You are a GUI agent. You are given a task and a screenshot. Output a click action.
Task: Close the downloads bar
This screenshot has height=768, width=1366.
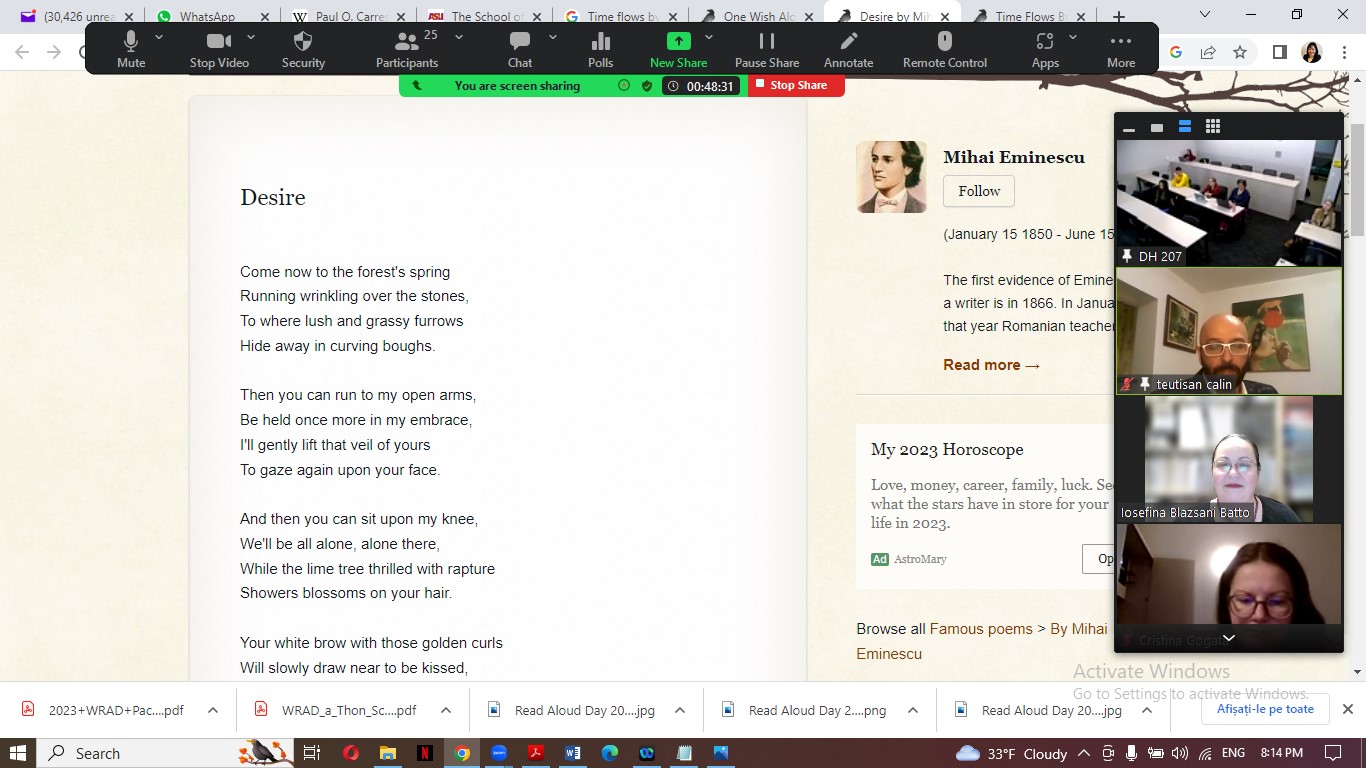click(1347, 709)
